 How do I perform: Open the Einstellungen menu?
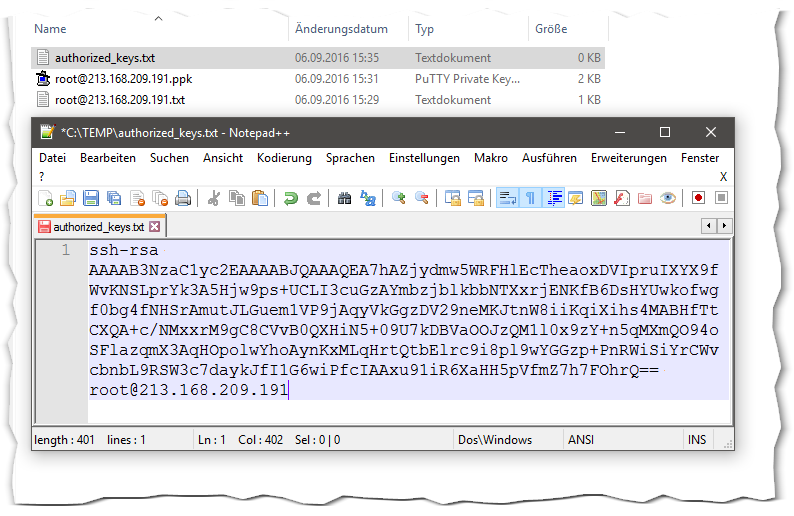pos(424,158)
